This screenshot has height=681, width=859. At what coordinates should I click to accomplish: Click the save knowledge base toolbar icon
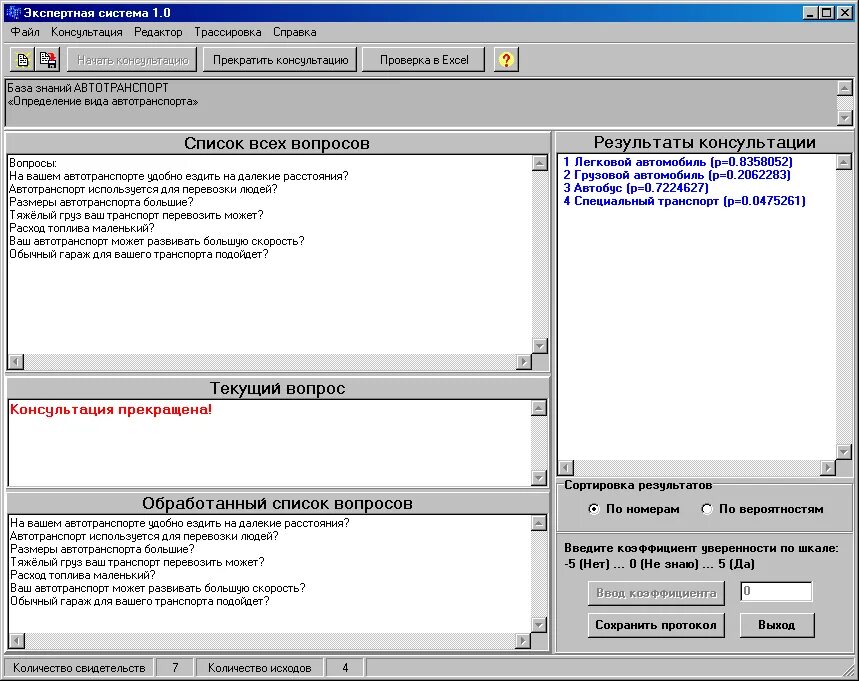[x=48, y=60]
